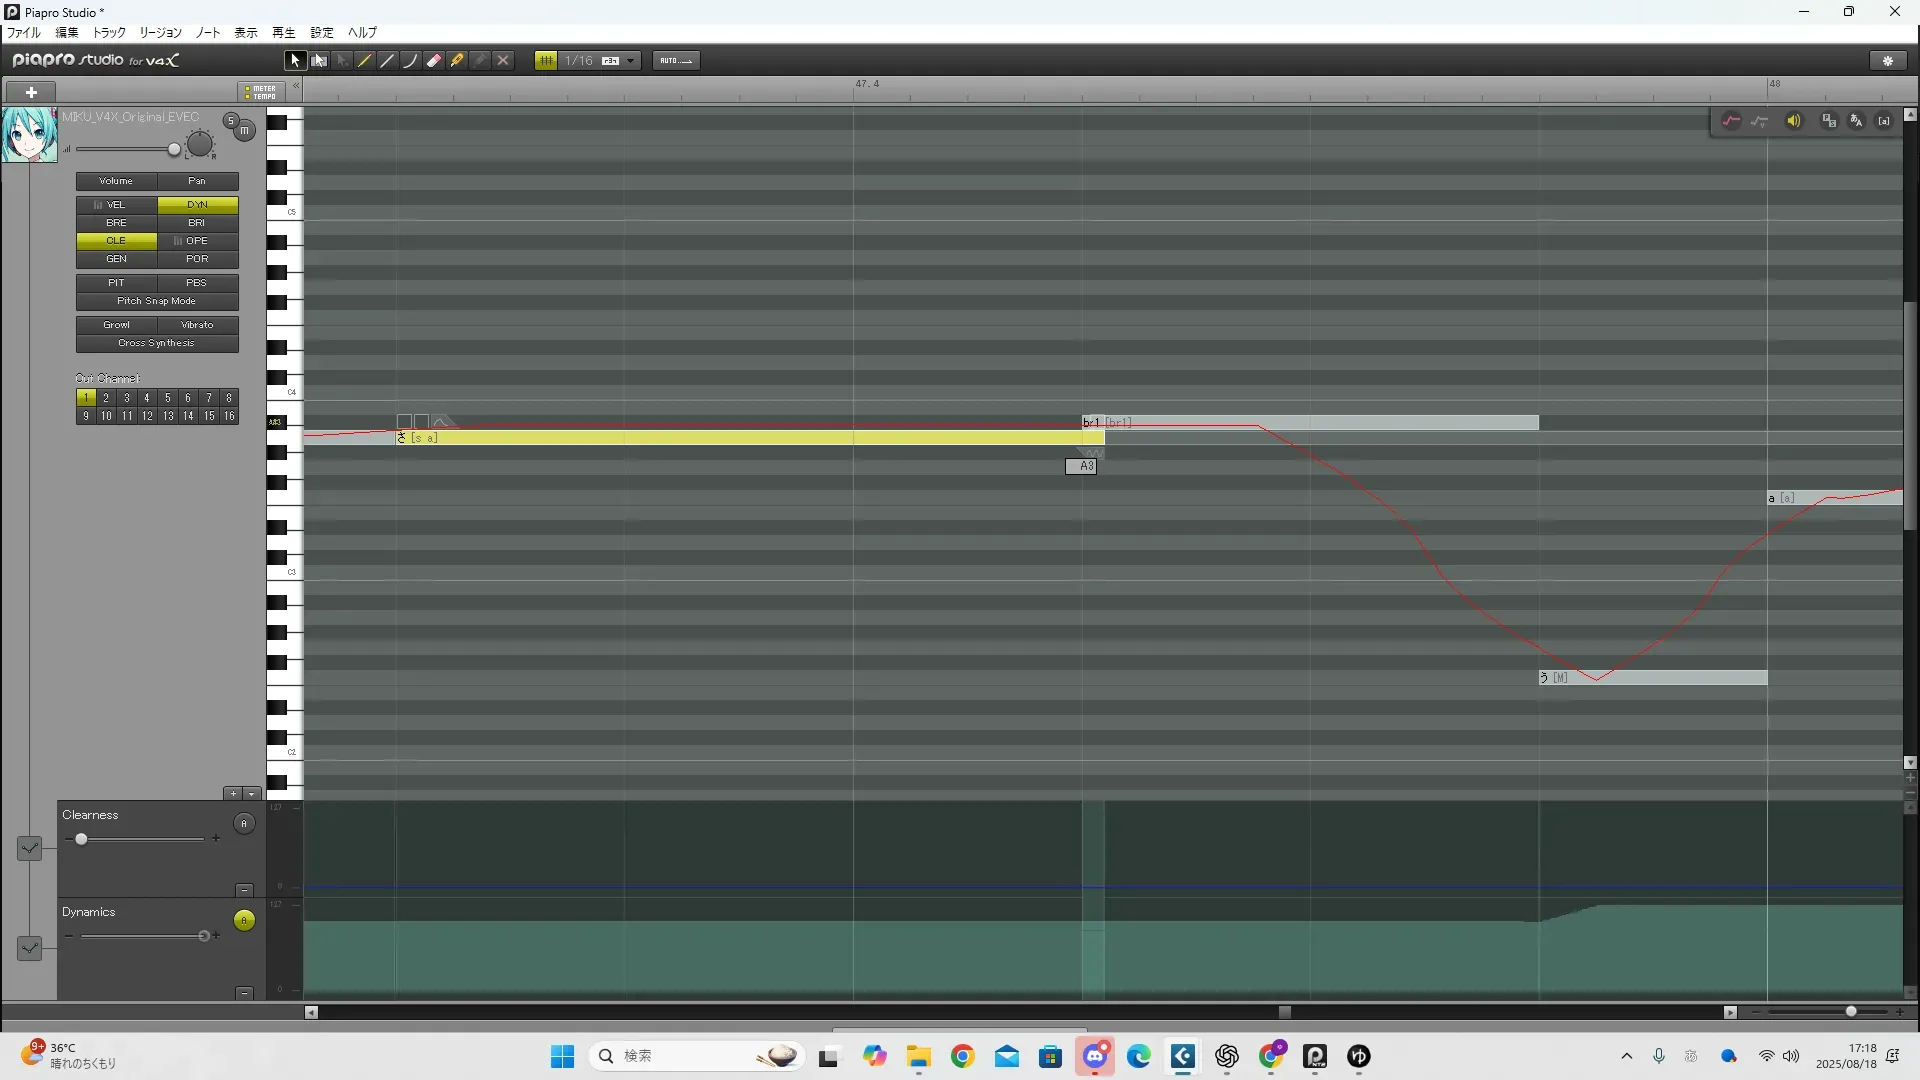Image resolution: width=1920 pixels, height=1080 pixels.
Task: Select the yellow pencil draw tool
Action: 365,61
